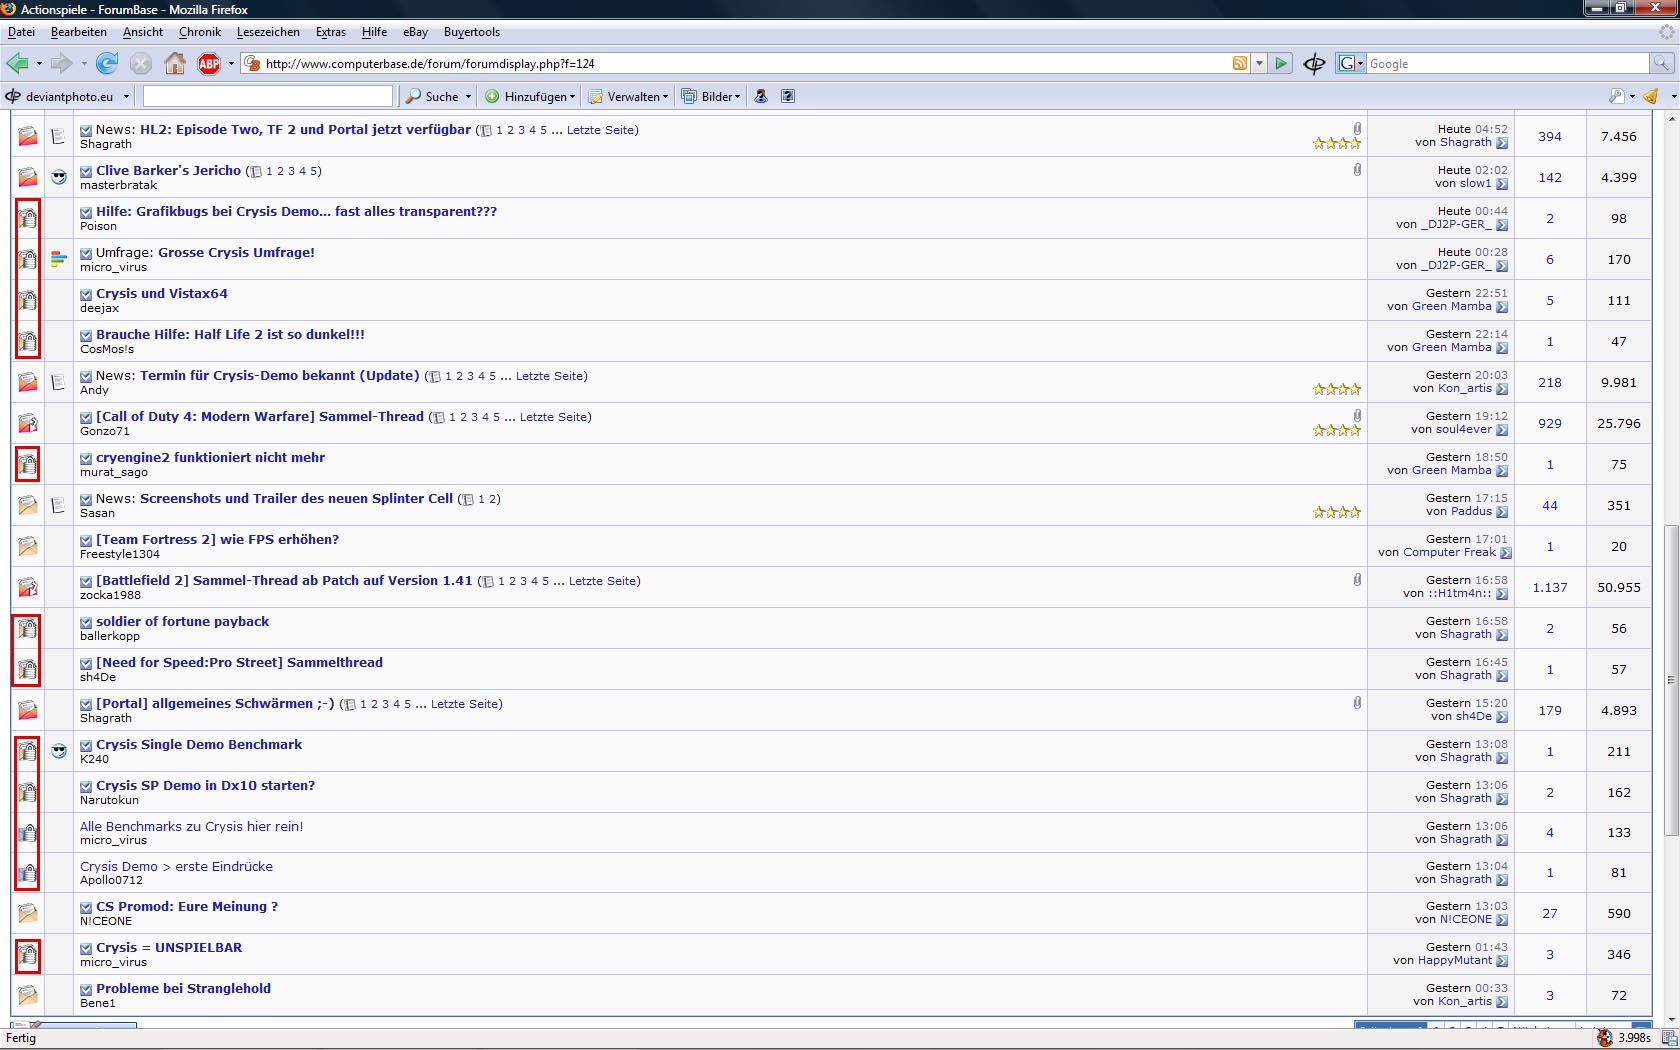Expand the deviantphoto.eu toolbar dropdown
Screen dimensions: 1680x1050
[x=126, y=97]
